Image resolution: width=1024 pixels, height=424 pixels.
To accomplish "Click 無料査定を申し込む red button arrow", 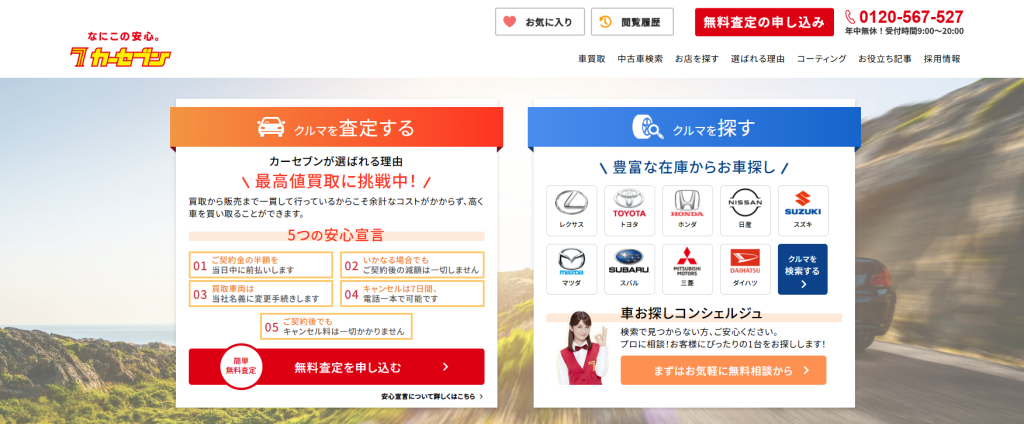I will coord(445,367).
